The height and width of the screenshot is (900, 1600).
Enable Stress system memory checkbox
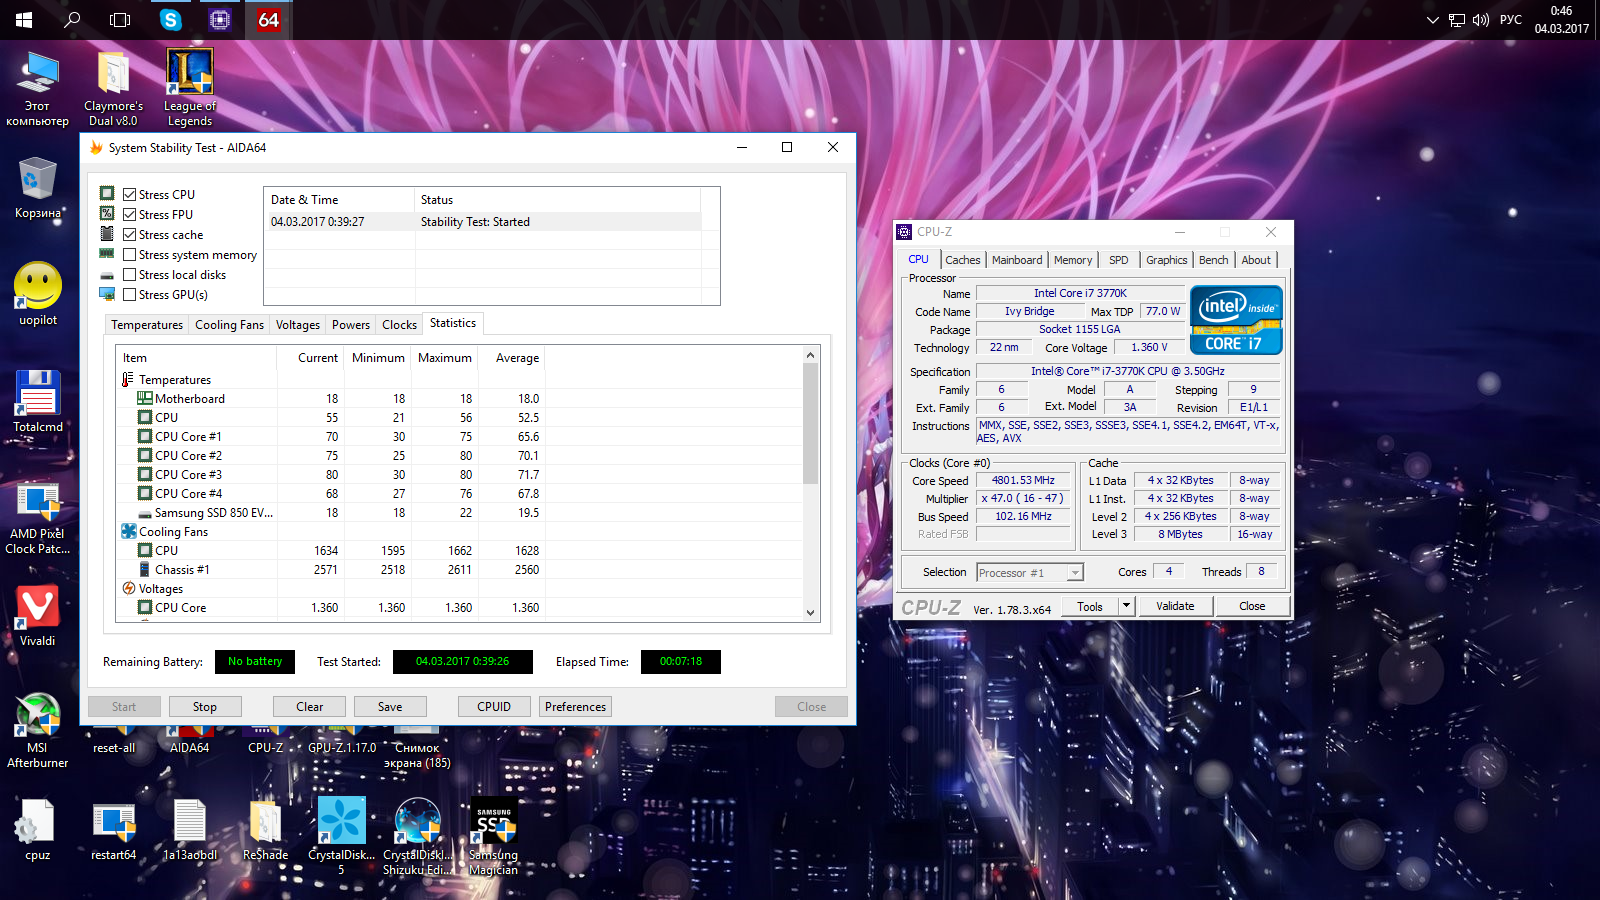tap(129, 255)
